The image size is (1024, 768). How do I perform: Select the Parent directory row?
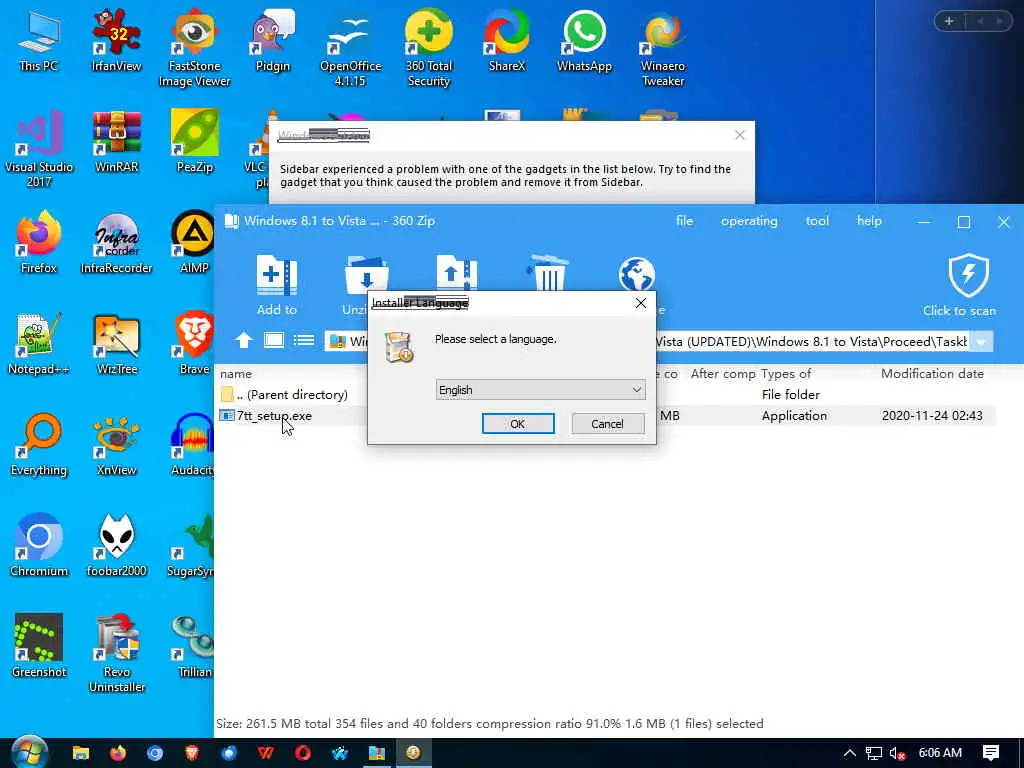tap(607, 394)
